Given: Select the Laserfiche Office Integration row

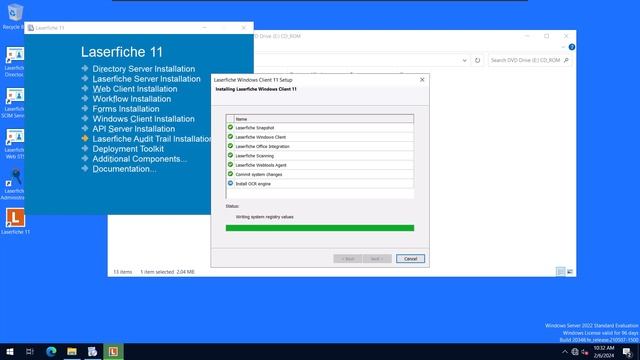Looking at the screenshot, I should point(320,146).
